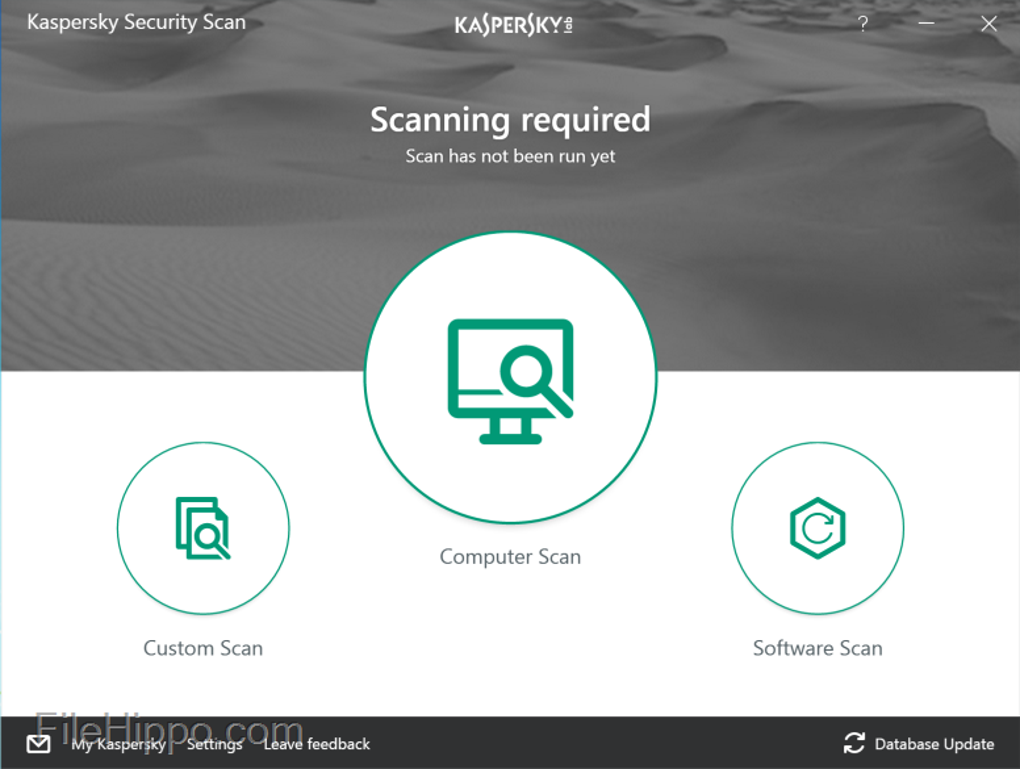The image size is (1020, 769).
Task: Open help with the question mark icon
Action: [x=863, y=24]
